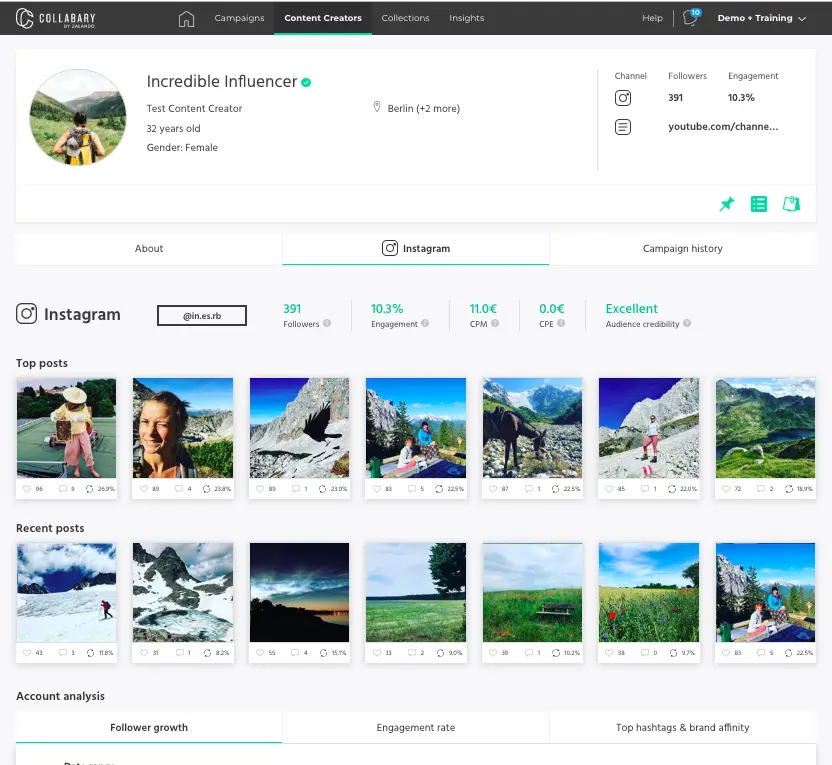Open the messages icon with notification badge
The width and height of the screenshot is (832, 765).
coord(690,18)
